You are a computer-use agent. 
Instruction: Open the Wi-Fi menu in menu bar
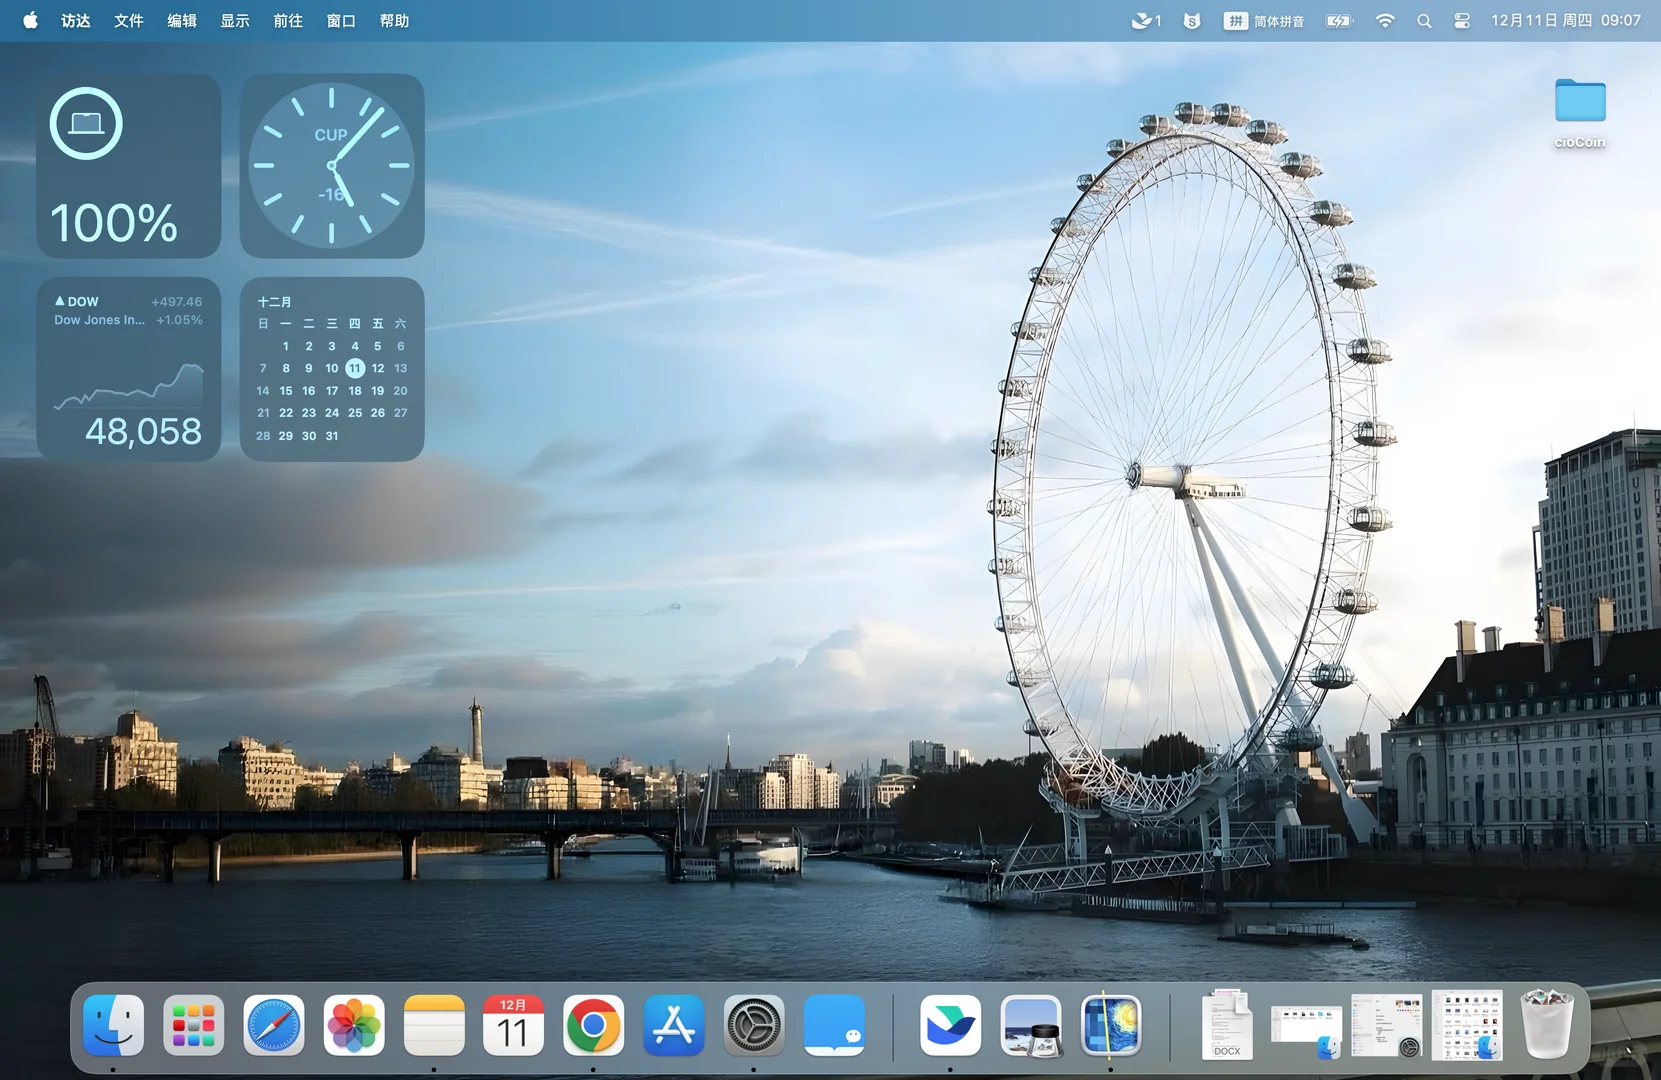(x=1385, y=20)
